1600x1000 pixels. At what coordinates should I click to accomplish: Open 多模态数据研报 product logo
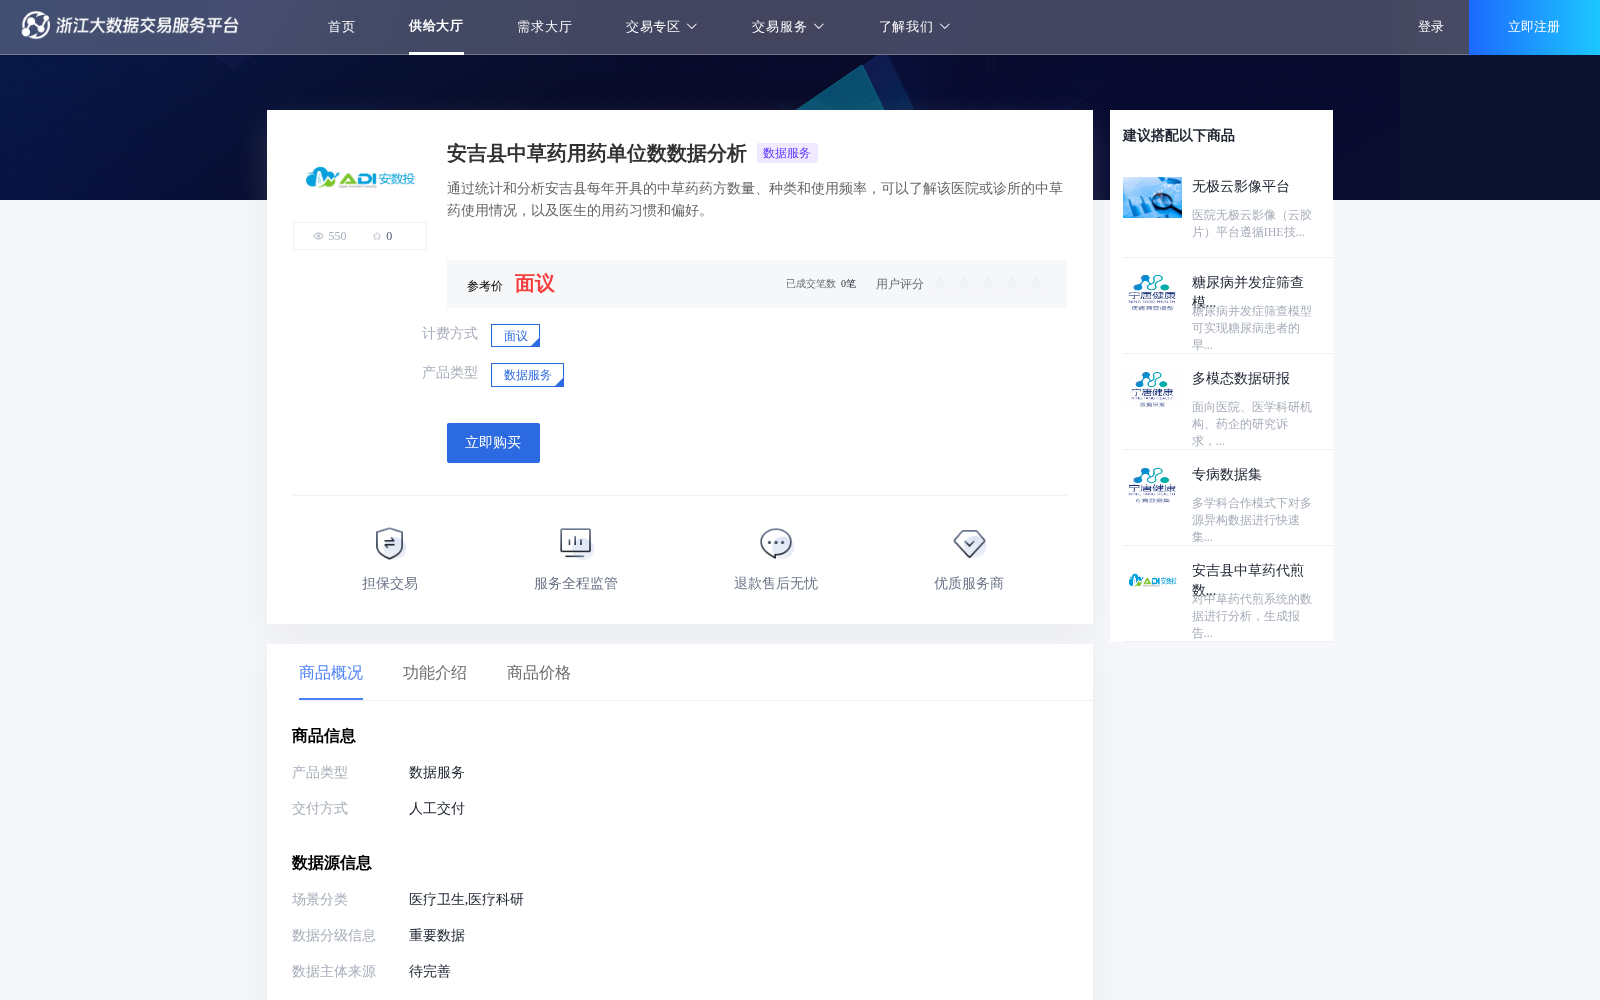click(1152, 389)
